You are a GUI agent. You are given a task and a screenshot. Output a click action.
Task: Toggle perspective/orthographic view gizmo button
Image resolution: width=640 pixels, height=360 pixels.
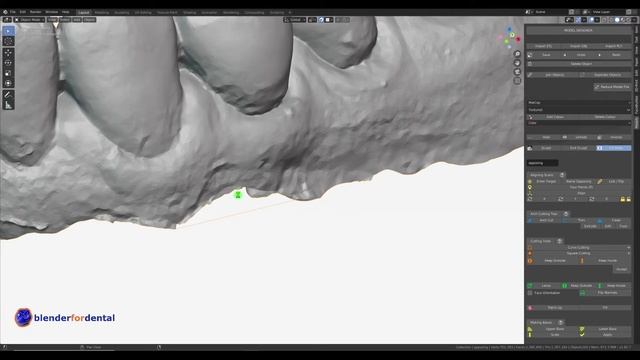point(517,81)
